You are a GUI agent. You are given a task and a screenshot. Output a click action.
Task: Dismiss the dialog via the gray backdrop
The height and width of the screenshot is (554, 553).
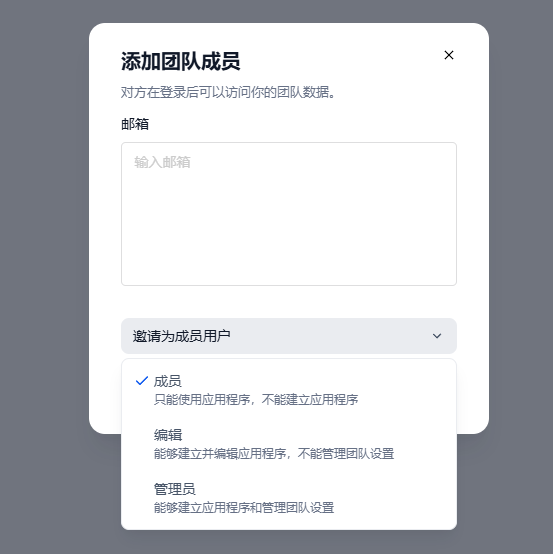click(x=42, y=276)
